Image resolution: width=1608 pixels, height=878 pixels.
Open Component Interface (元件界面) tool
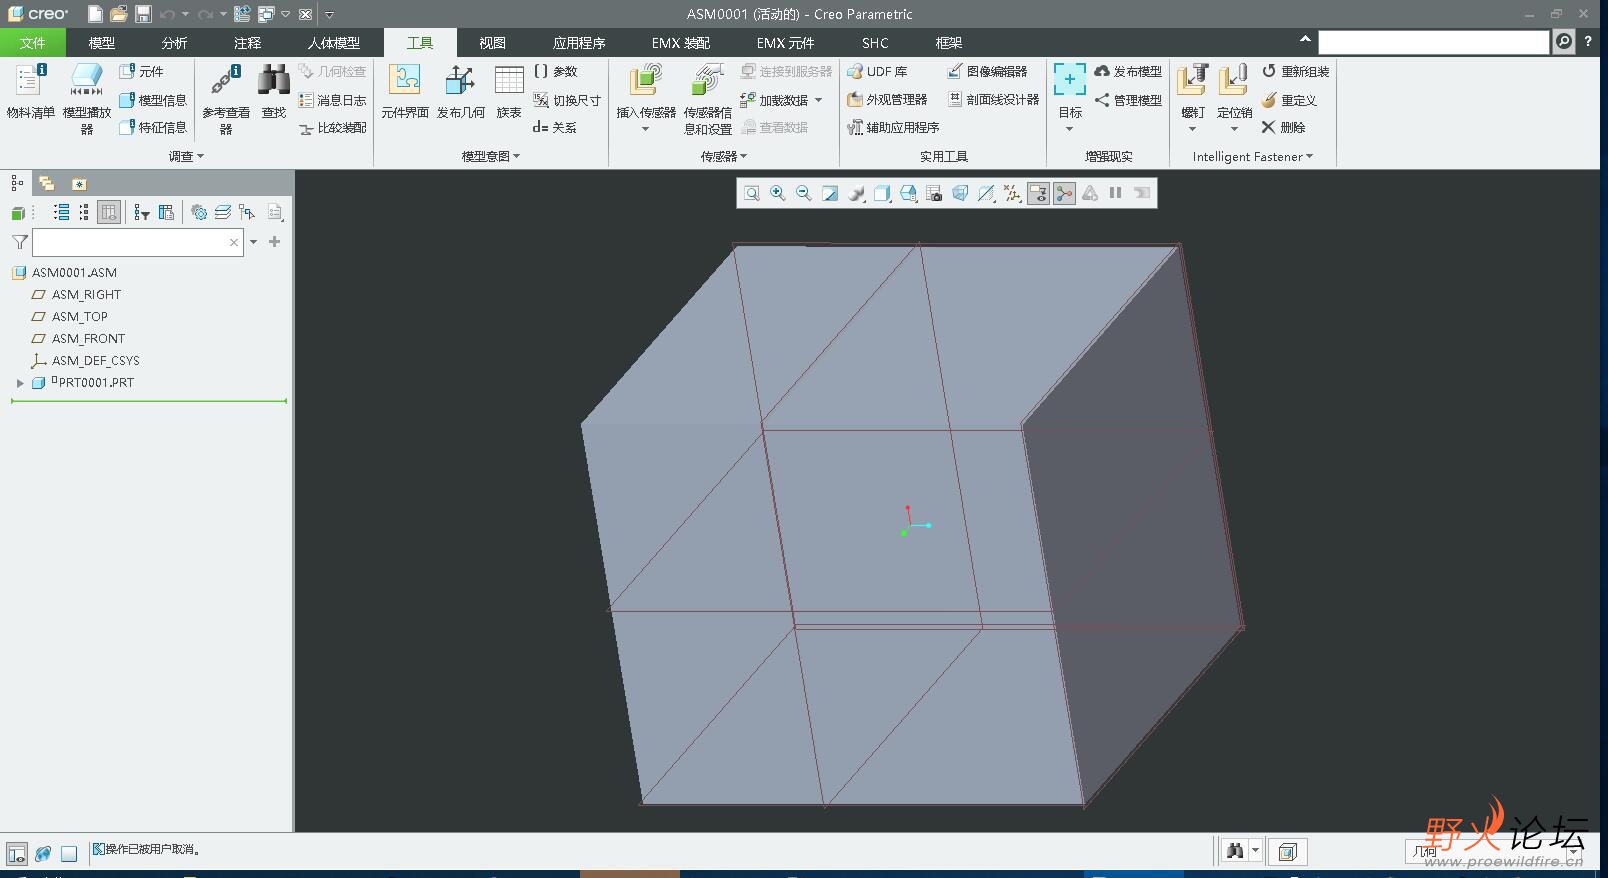[405, 92]
